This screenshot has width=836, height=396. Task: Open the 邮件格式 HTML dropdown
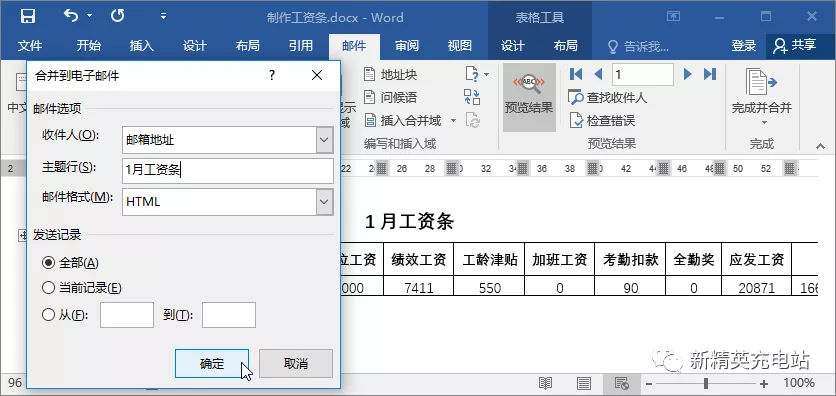point(324,202)
